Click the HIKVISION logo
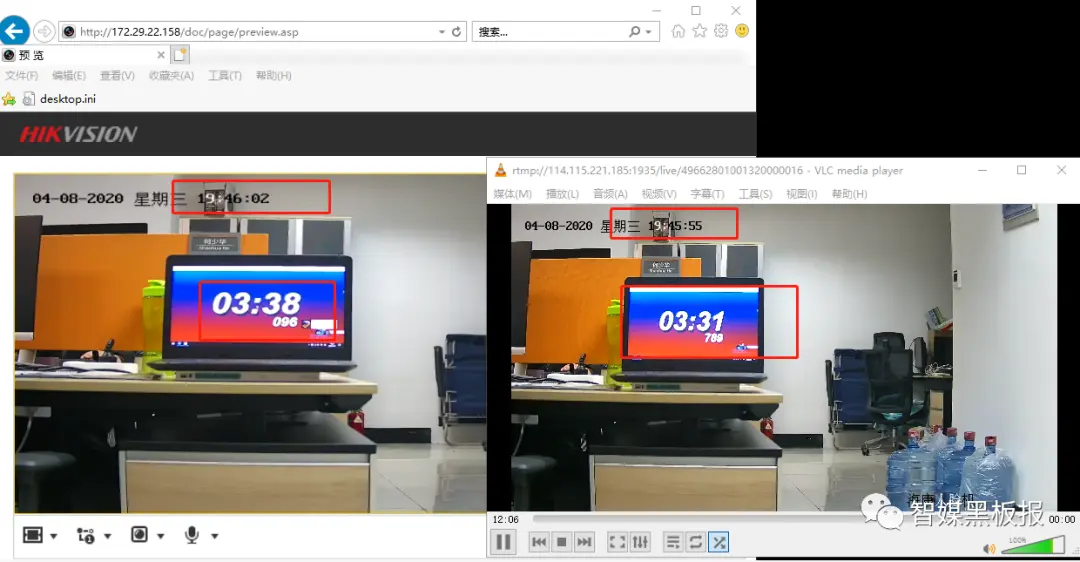 [x=79, y=134]
